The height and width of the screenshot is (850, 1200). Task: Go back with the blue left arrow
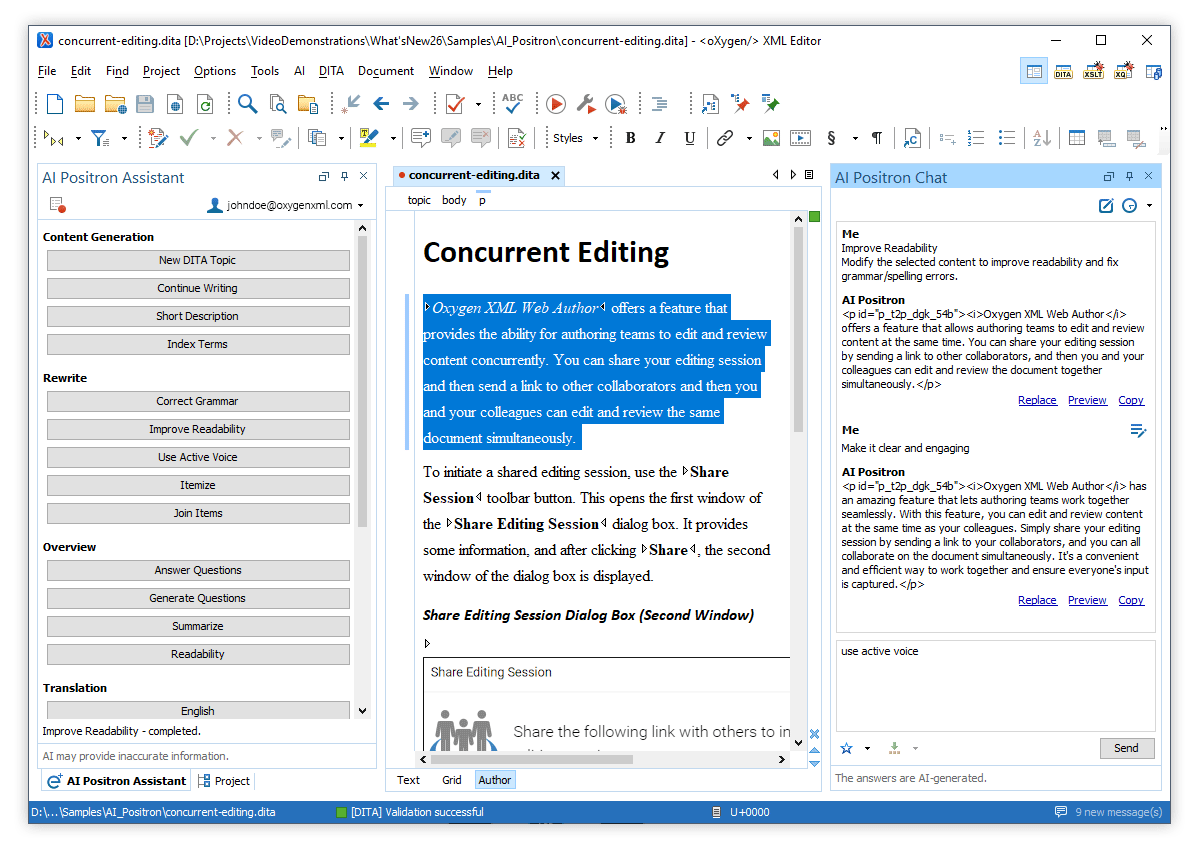(381, 104)
